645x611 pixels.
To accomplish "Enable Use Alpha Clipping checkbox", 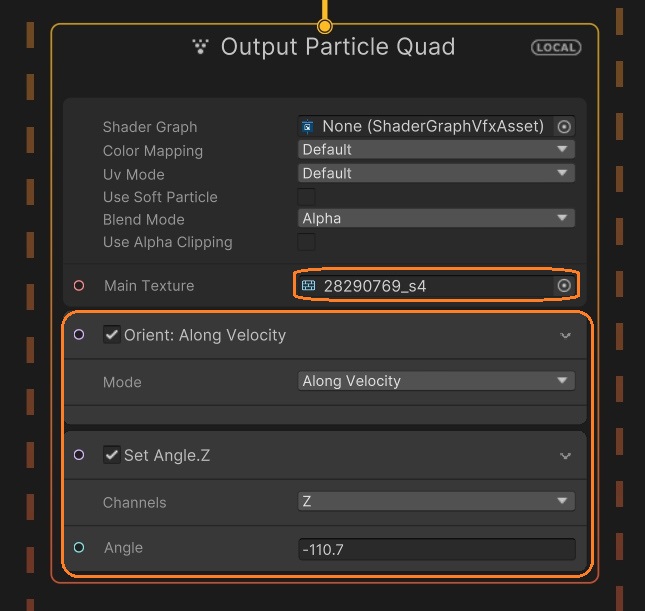I will pos(307,242).
